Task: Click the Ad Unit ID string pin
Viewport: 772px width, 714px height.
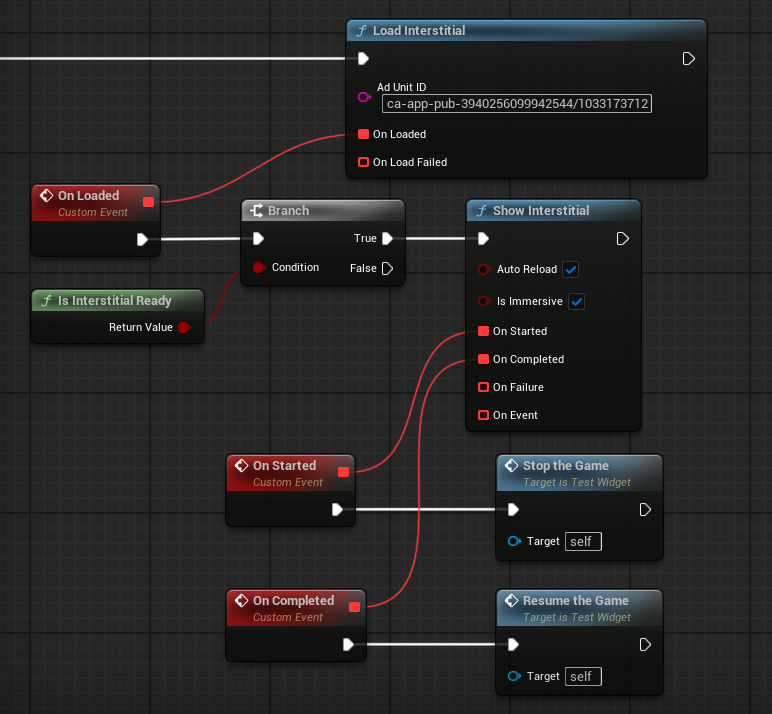Action: point(364,98)
